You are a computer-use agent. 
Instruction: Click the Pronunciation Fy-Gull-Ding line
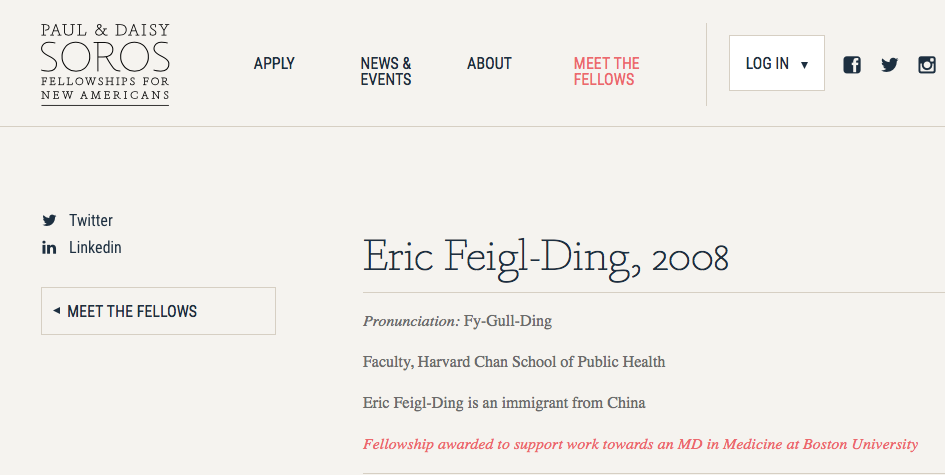click(x=457, y=321)
